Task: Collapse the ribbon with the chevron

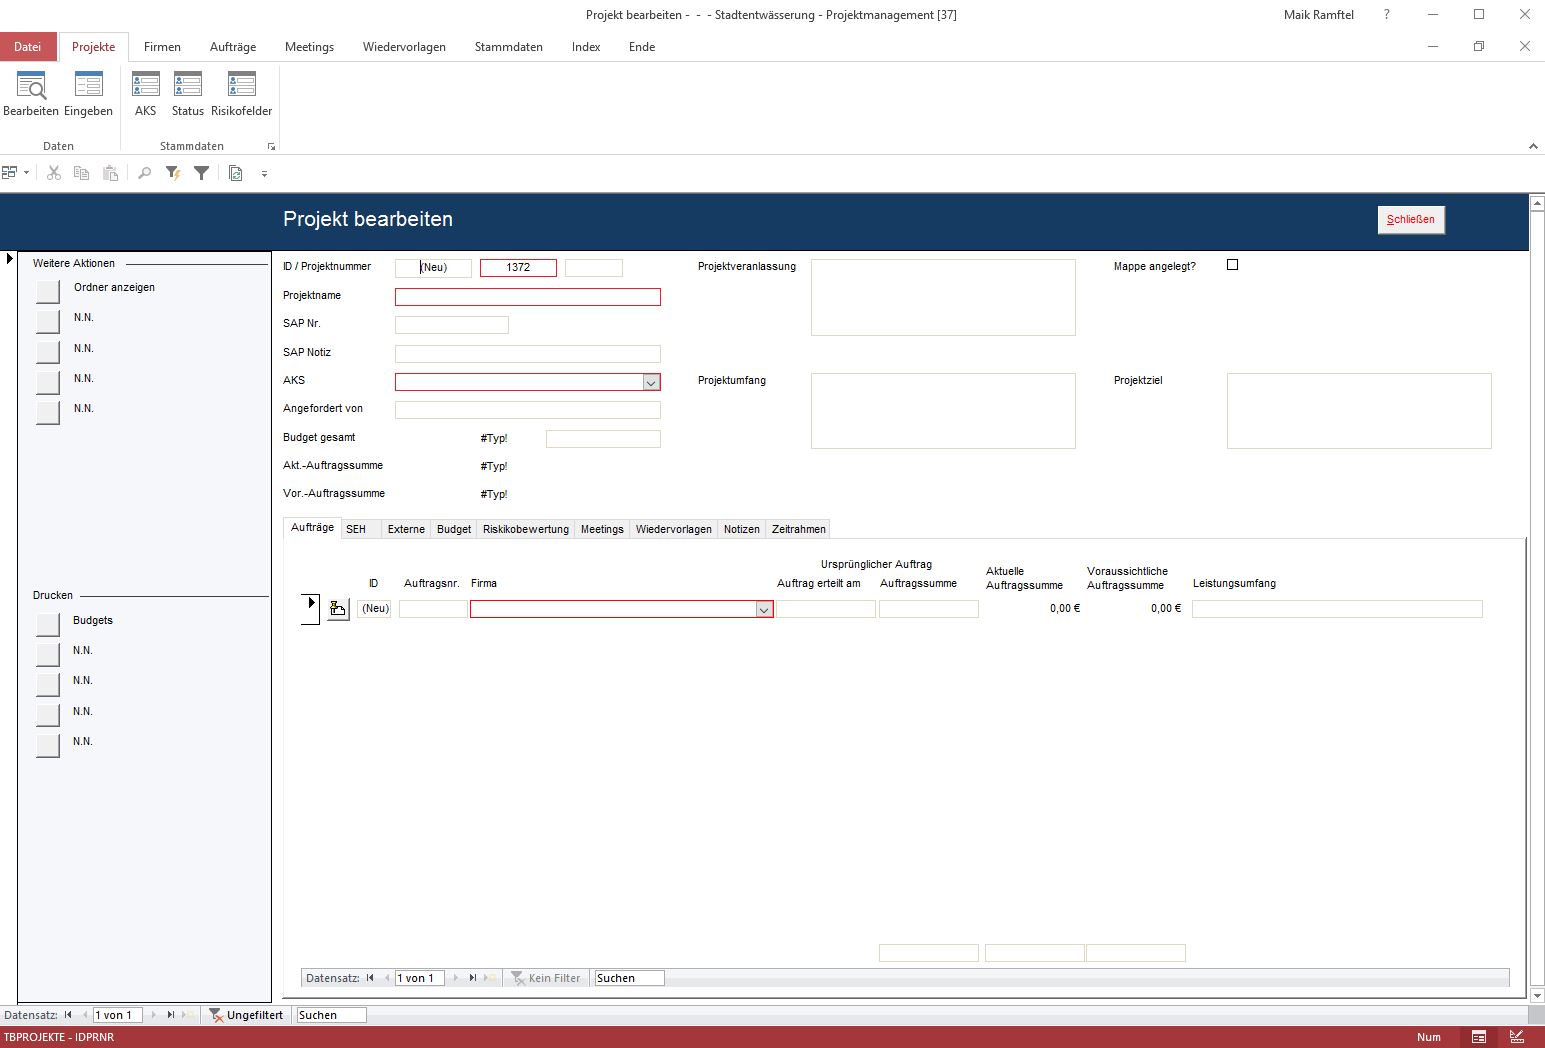Action: 1533,146
